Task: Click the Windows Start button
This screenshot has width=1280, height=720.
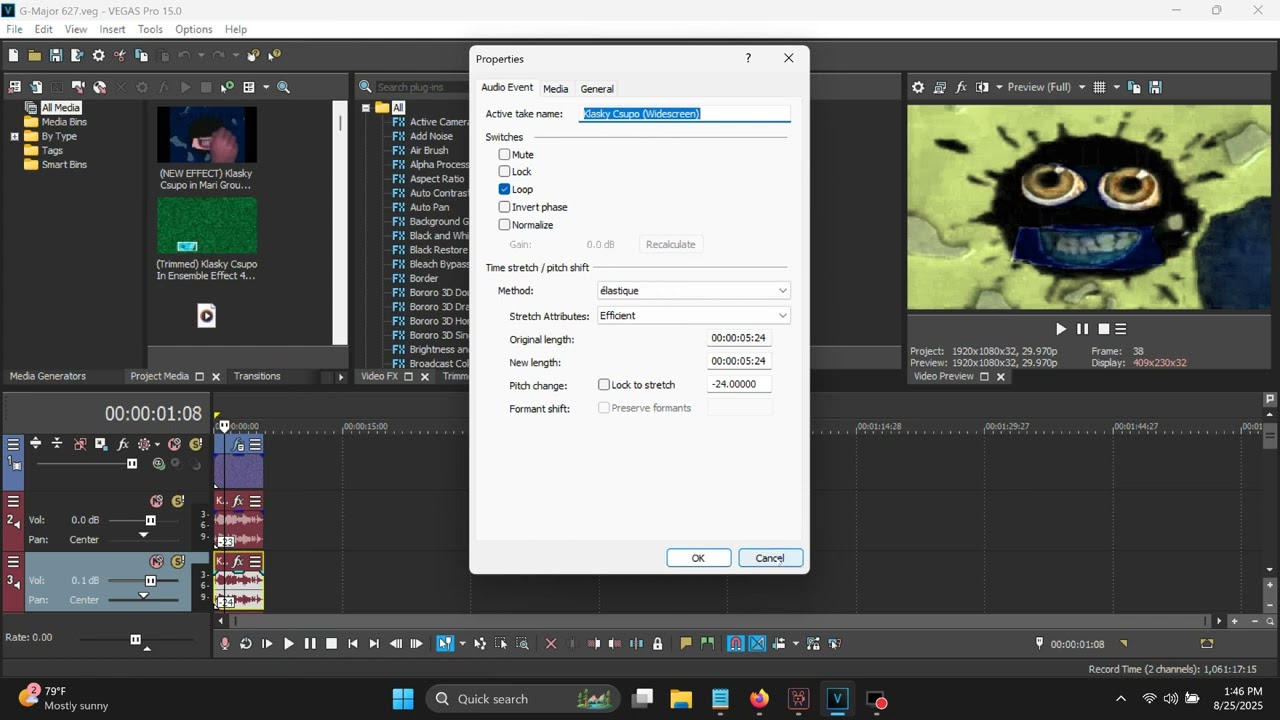Action: coord(403,699)
